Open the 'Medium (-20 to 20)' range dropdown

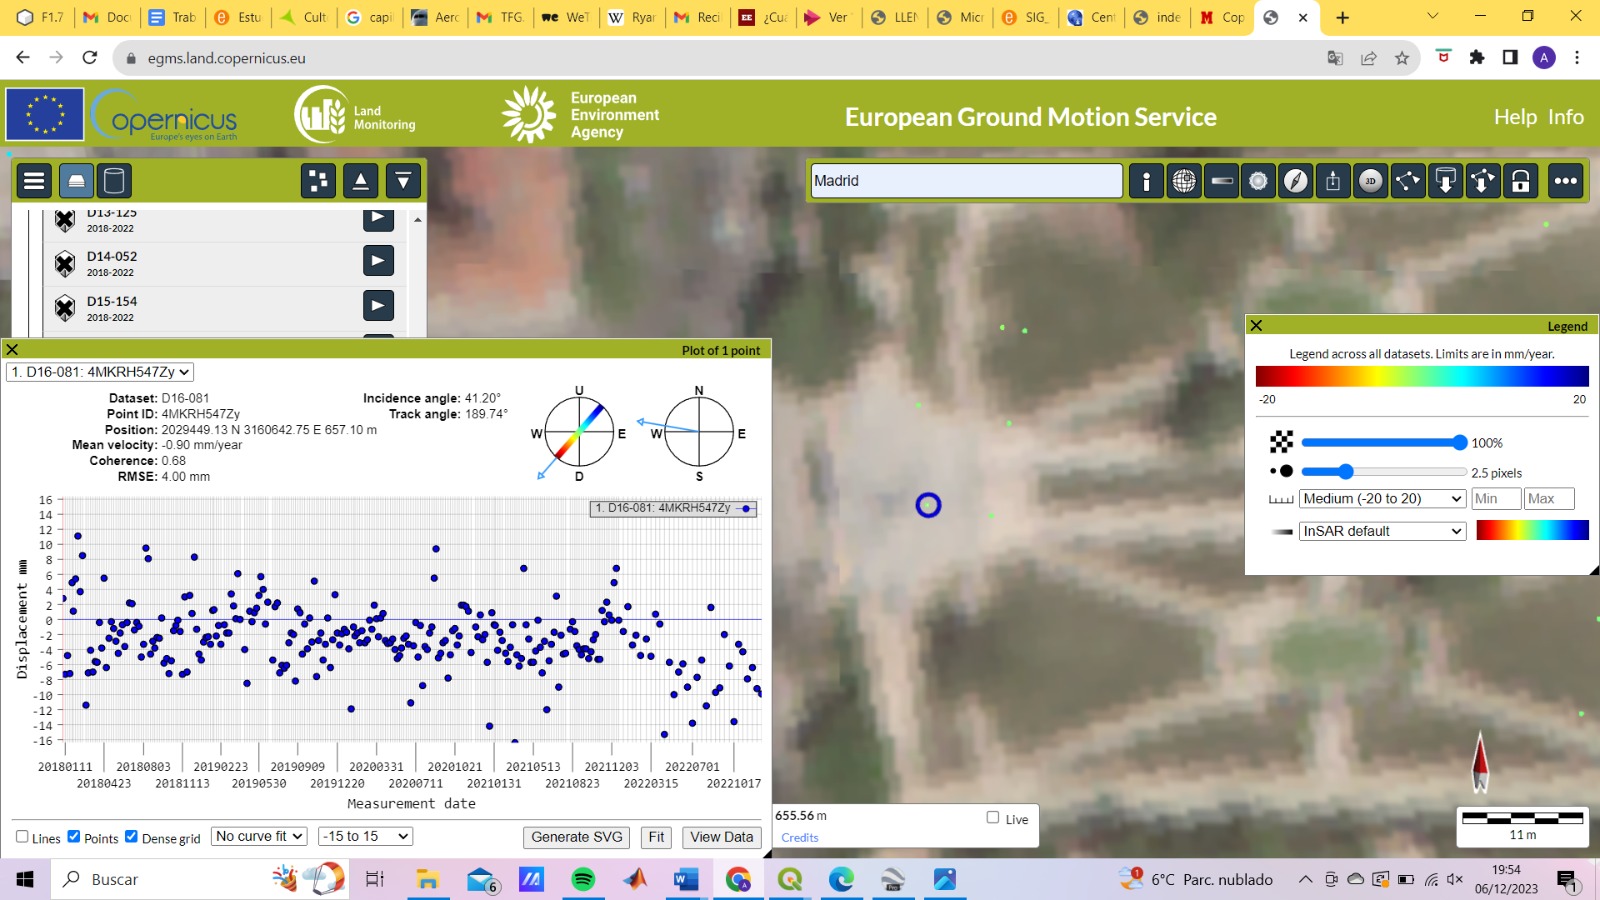click(1382, 499)
